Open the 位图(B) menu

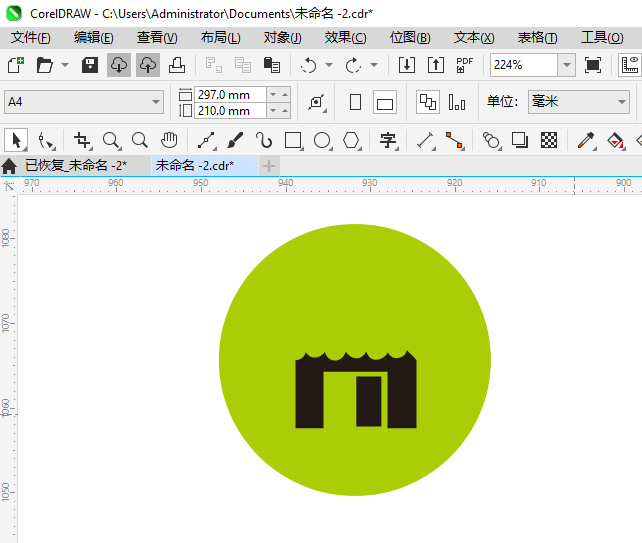tap(410, 38)
